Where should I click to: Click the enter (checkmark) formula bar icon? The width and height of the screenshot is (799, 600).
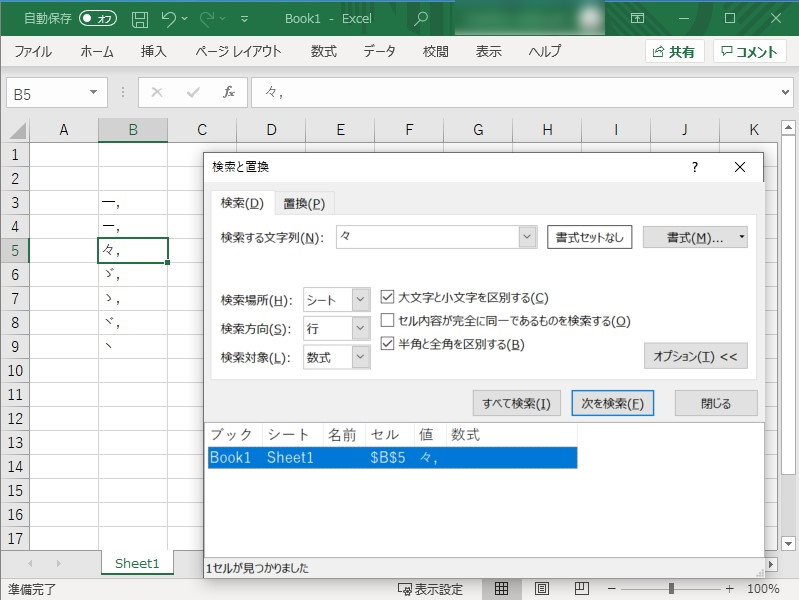(x=193, y=92)
